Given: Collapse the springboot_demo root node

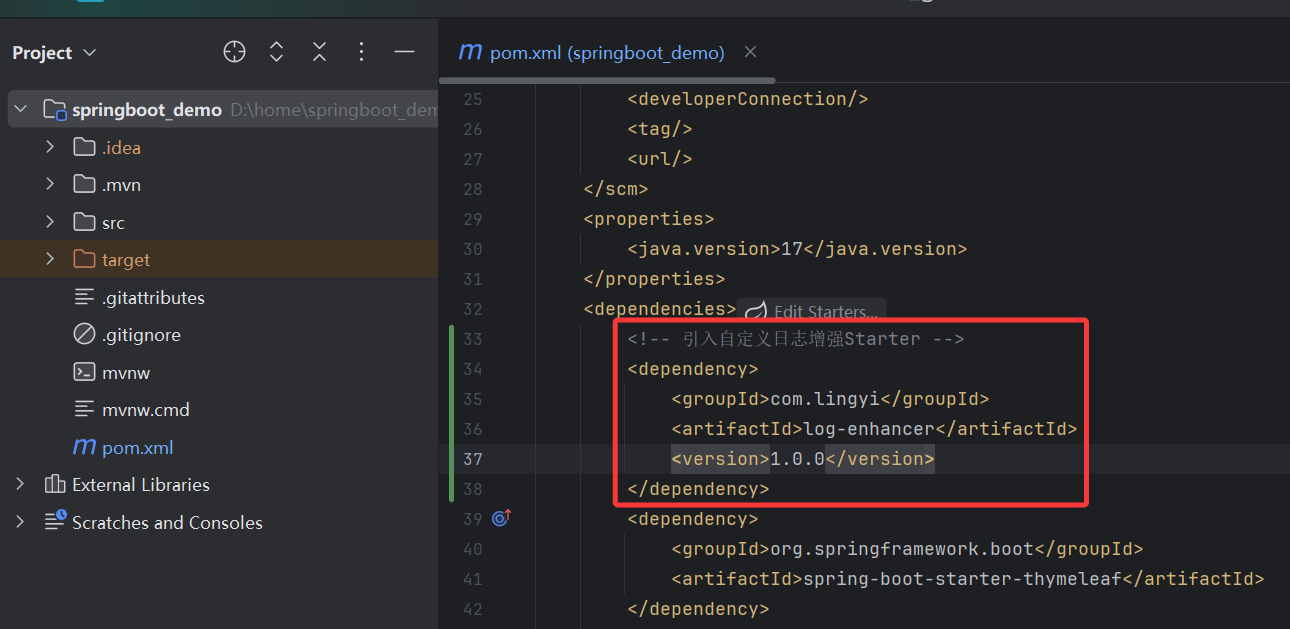Looking at the screenshot, I should tap(20, 108).
